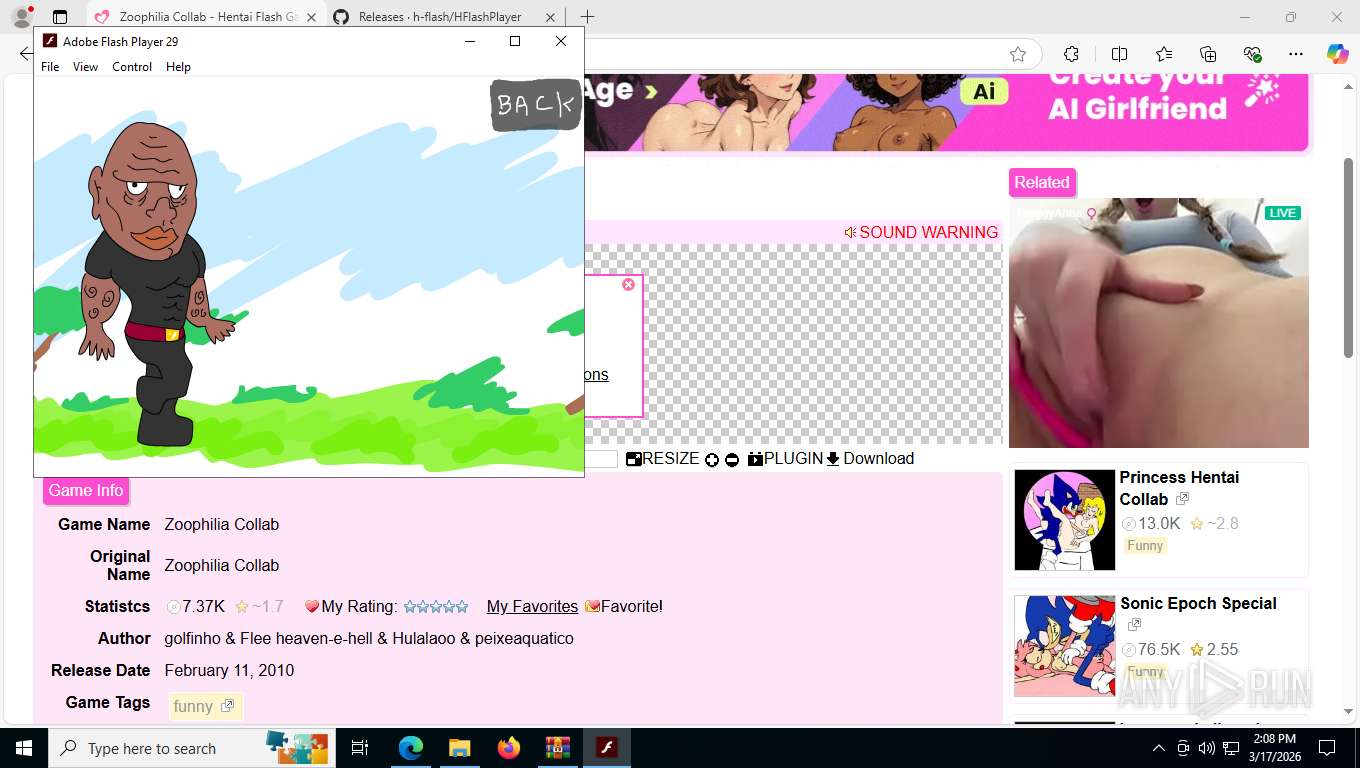Click the plus enlarge icon beside RESIZE
The width and height of the screenshot is (1360, 768).
pos(712,460)
